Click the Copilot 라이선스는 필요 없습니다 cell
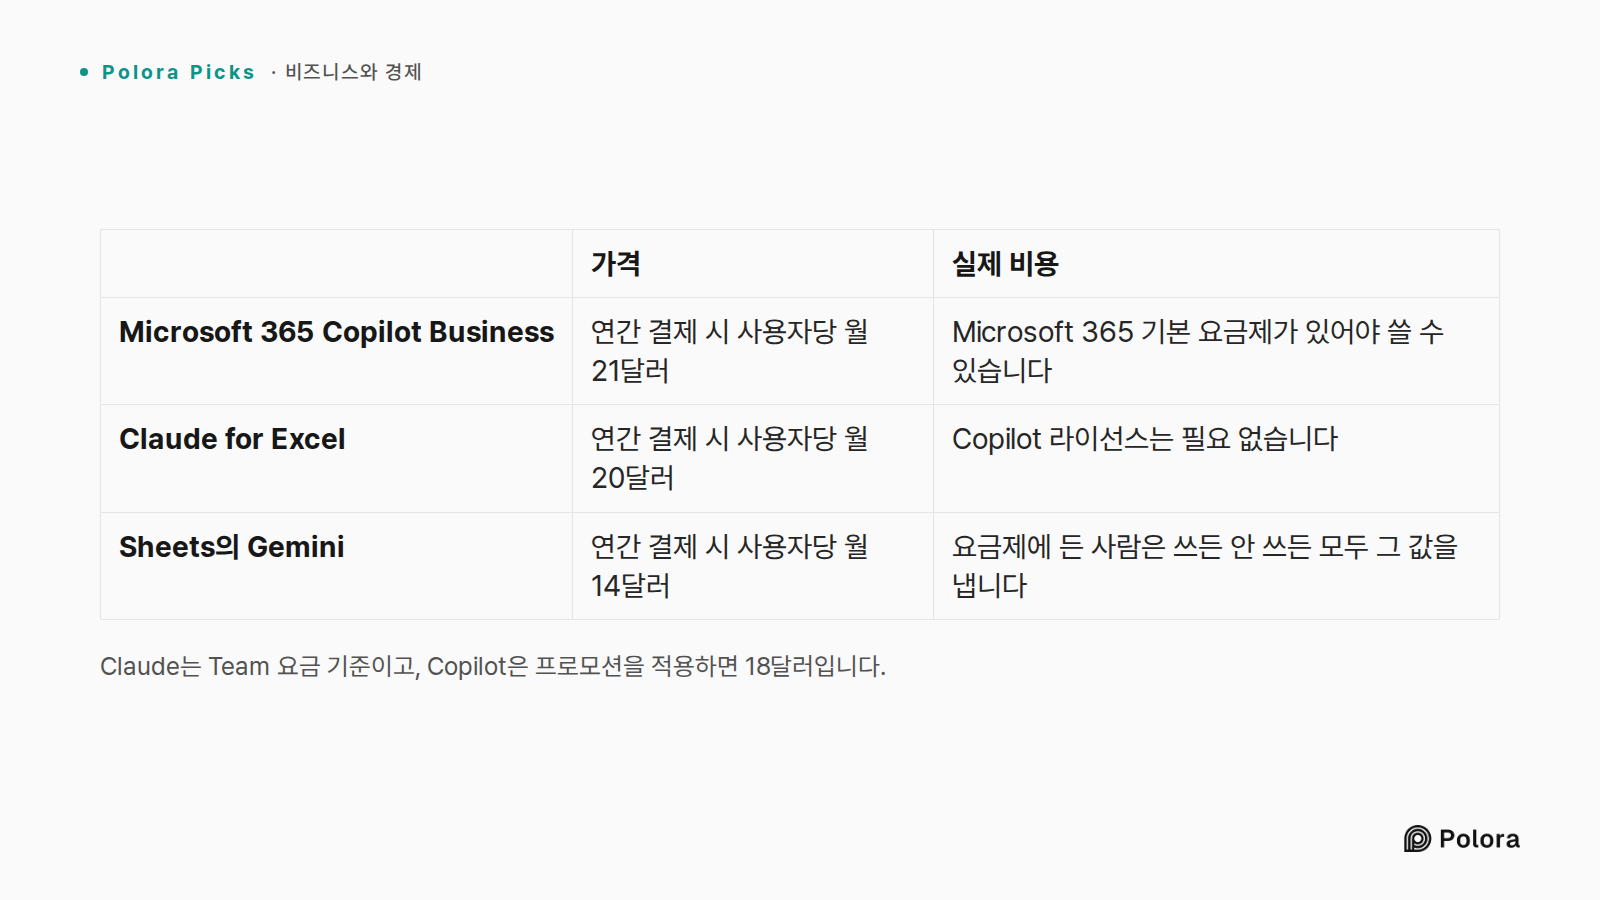This screenshot has width=1600, height=900. tap(1216, 458)
